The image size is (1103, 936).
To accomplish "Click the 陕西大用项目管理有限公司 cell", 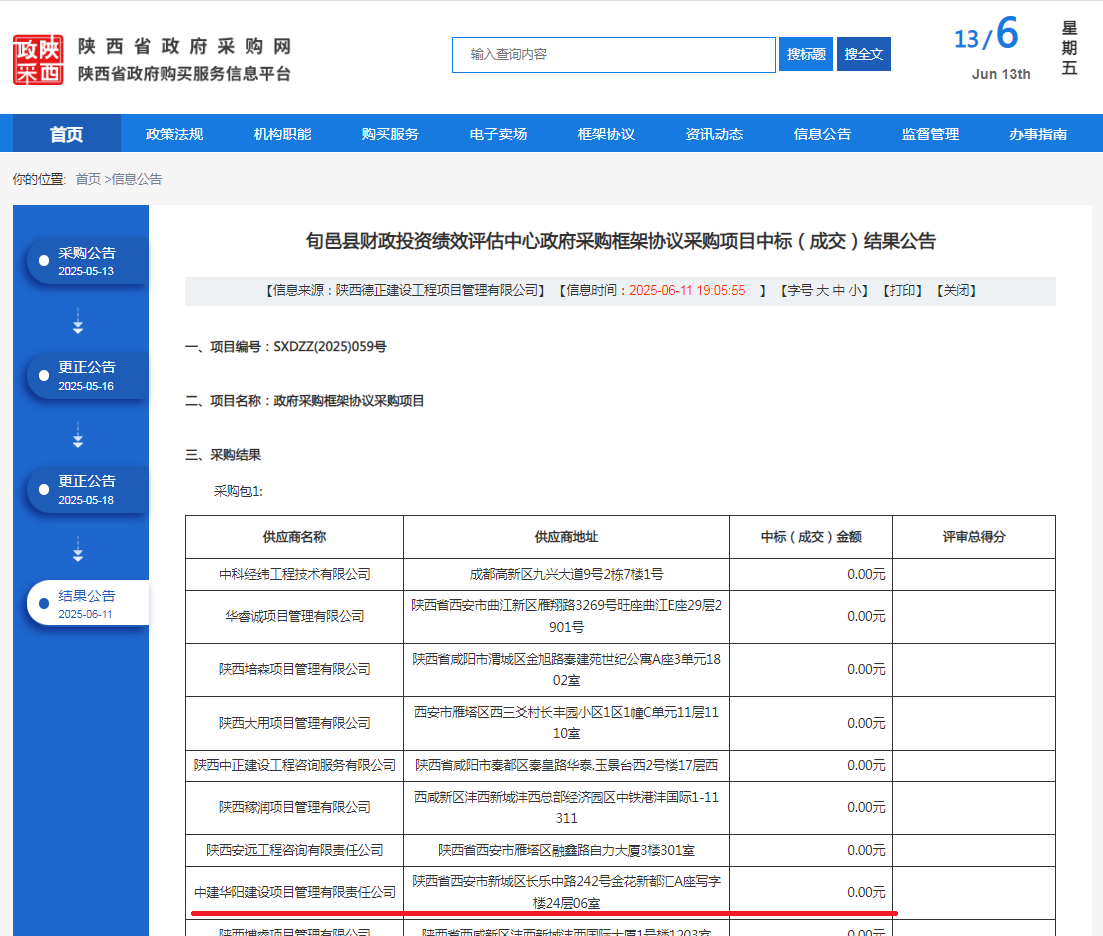I will coord(295,724).
